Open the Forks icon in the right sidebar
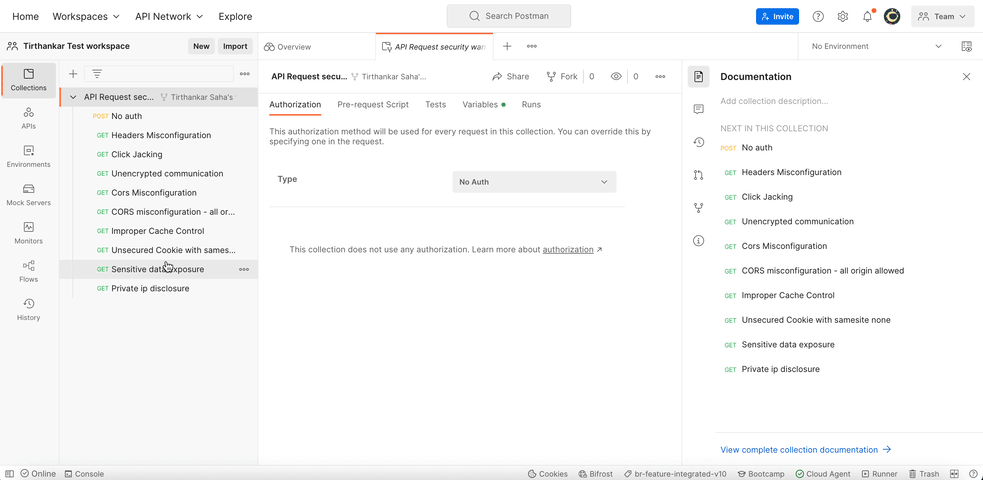Viewport: 983px width, 480px height. (699, 208)
